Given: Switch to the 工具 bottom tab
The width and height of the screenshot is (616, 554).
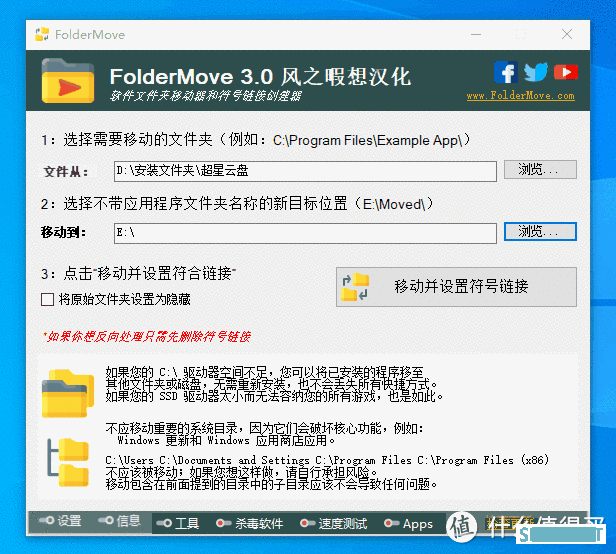Looking at the screenshot, I should [x=178, y=523].
